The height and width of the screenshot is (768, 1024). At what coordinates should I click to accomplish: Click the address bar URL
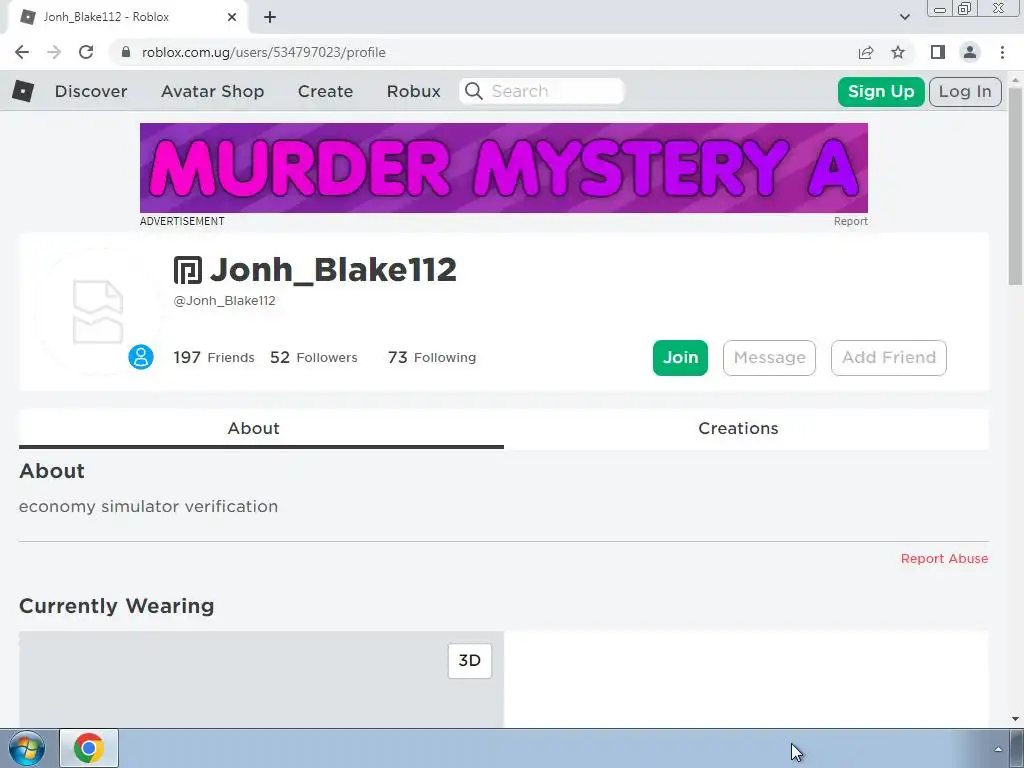pos(263,52)
